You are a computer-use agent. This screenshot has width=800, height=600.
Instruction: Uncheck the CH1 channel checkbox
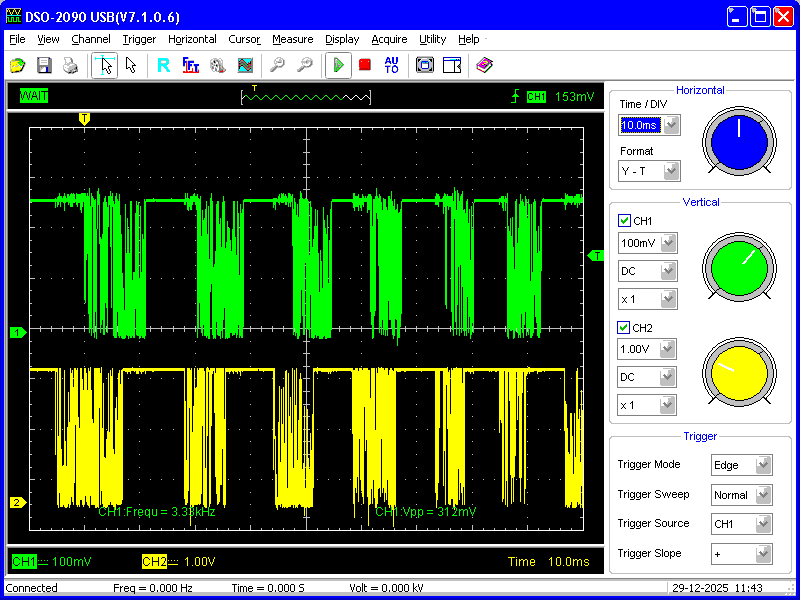[x=625, y=221]
